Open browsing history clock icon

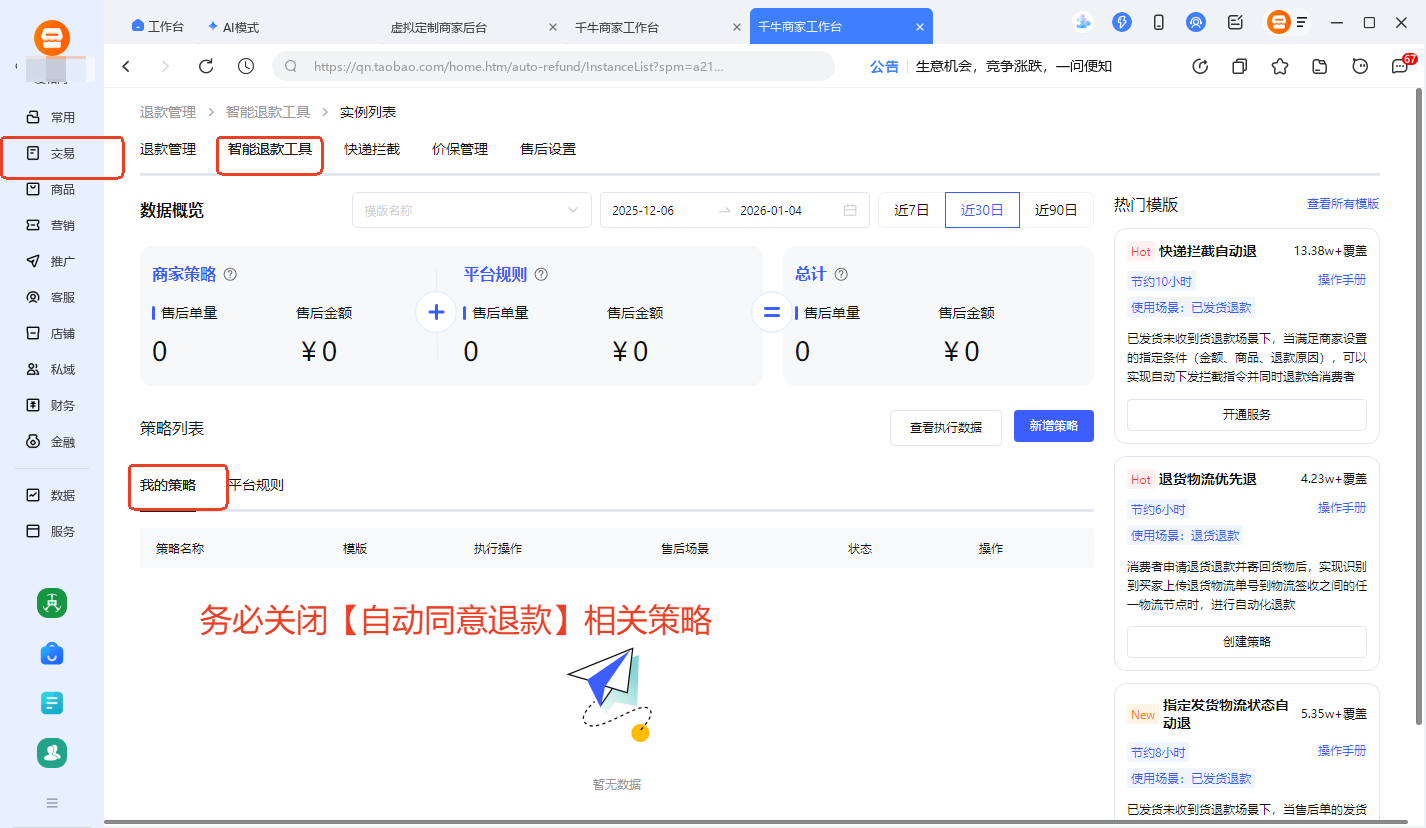[x=246, y=66]
